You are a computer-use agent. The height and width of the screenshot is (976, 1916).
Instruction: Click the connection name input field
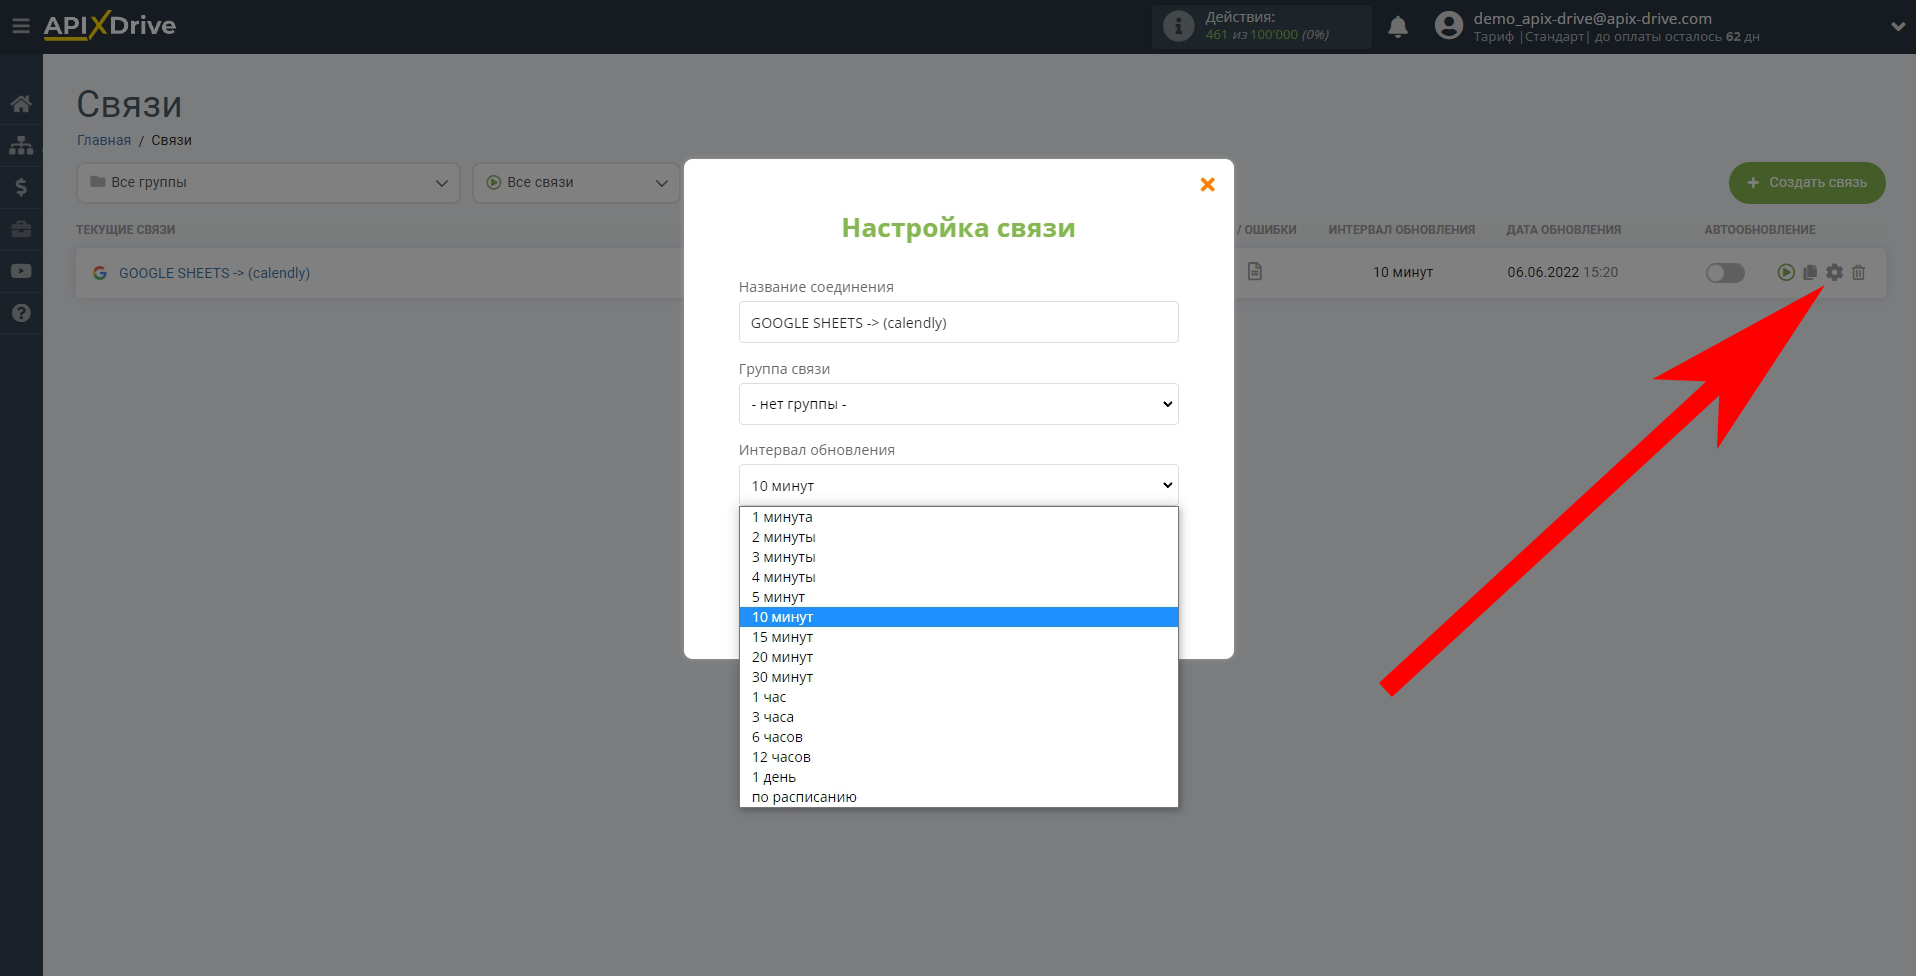(x=958, y=322)
